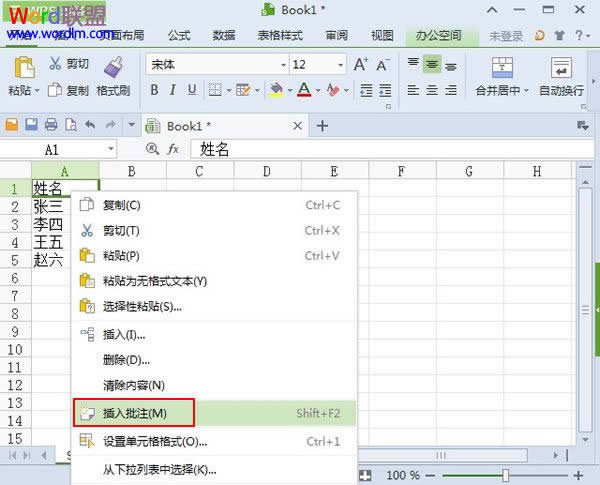Click cell D3 in the spreadsheet

[x=266, y=224]
